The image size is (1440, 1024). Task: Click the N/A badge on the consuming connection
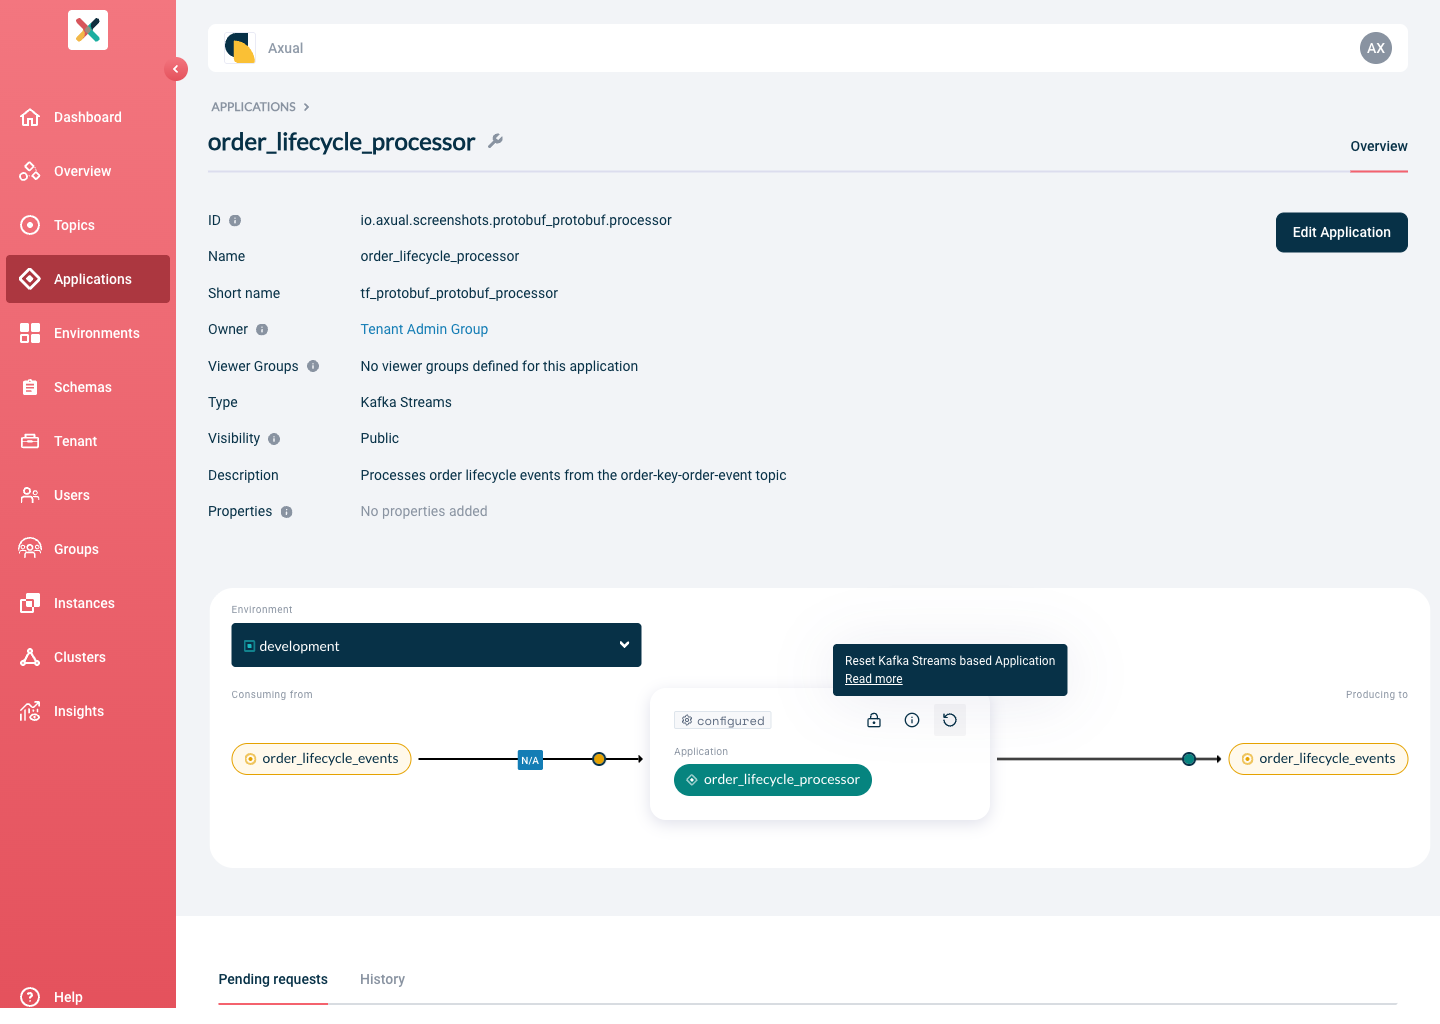pyautogui.click(x=530, y=760)
